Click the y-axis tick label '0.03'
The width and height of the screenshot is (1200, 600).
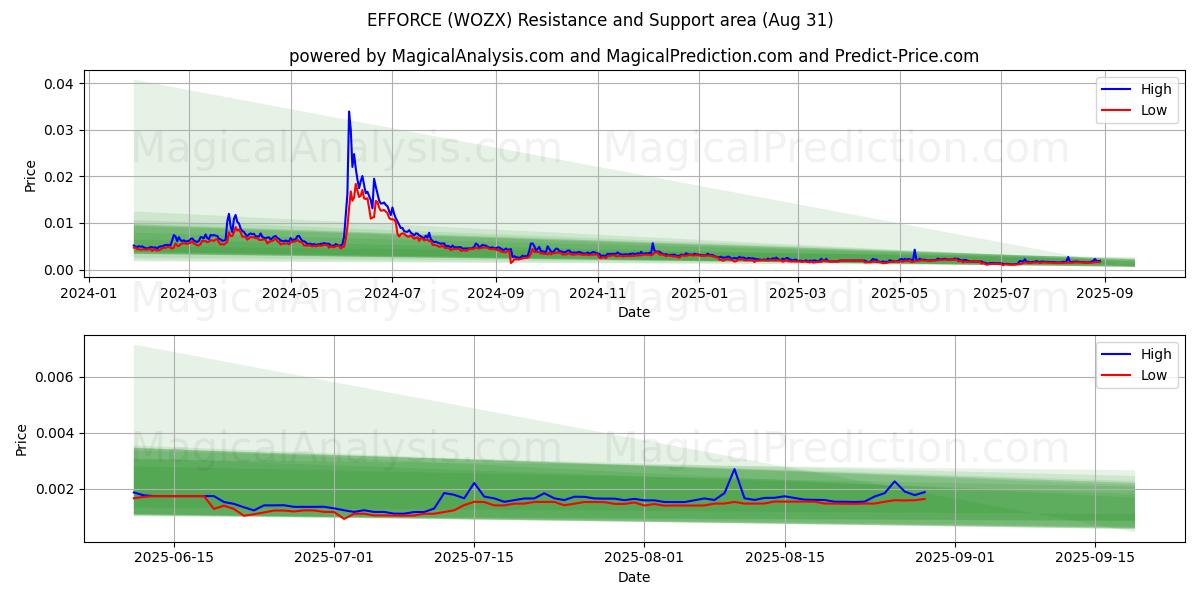click(x=58, y=130)
